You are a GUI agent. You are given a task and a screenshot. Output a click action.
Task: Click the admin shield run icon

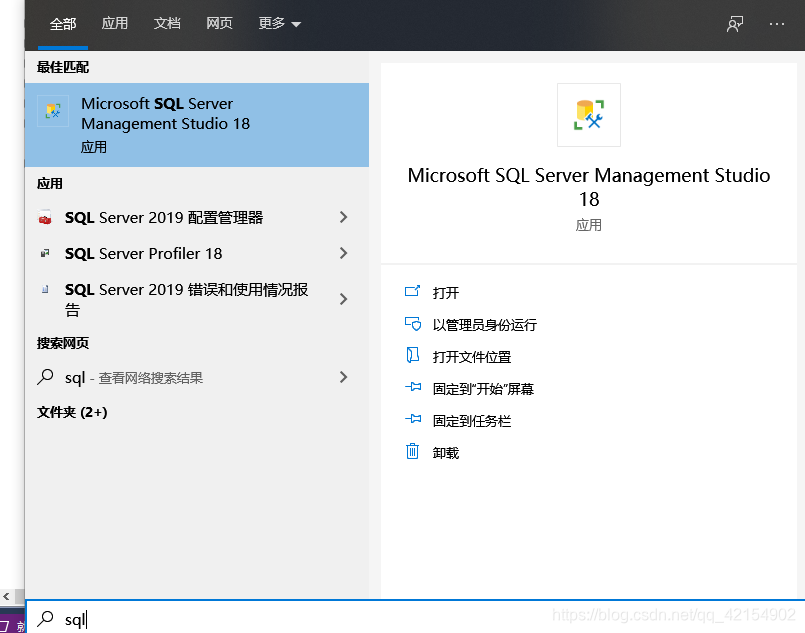[413, 324]
